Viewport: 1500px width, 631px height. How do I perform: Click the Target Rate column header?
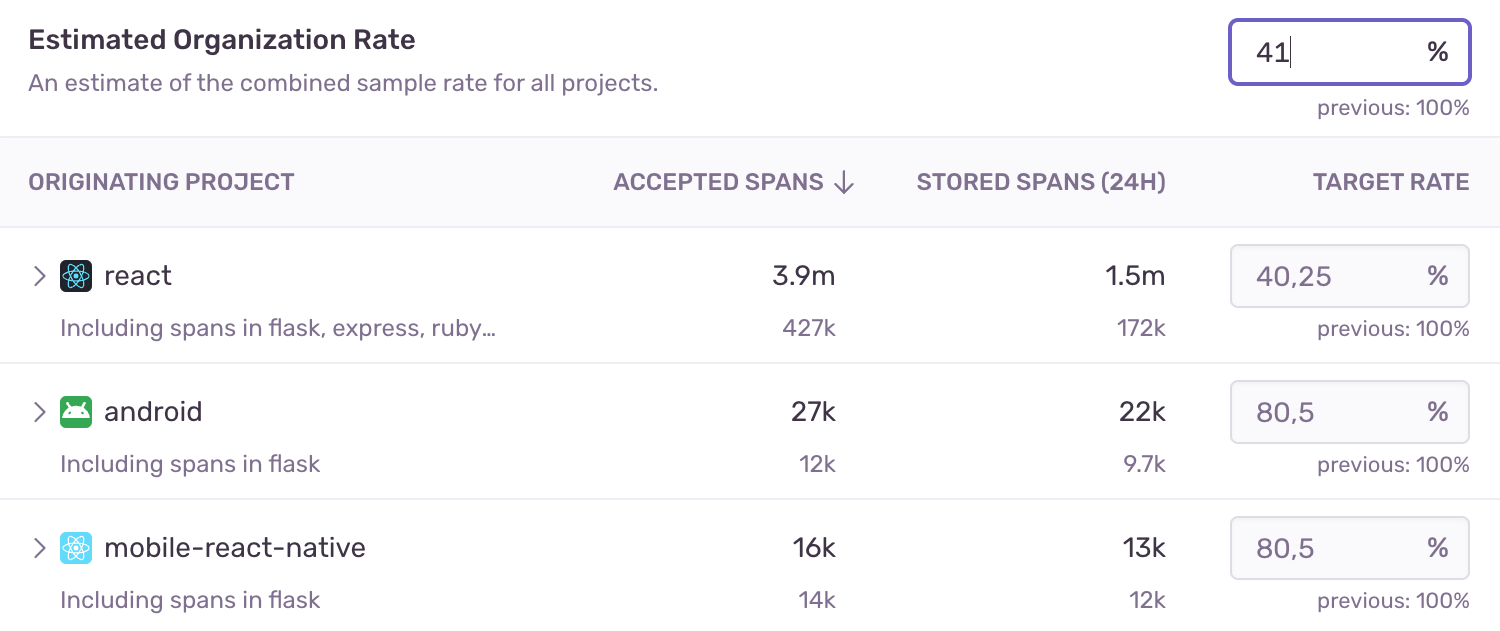coord(1391,182)
